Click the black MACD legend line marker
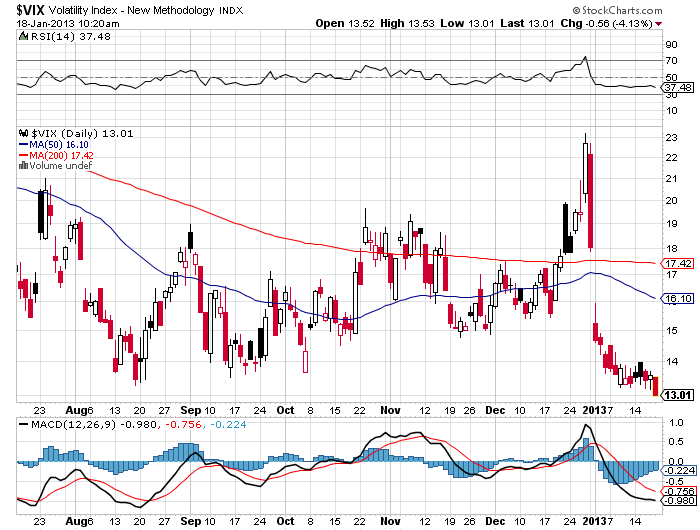Viewport: 700px width, 530px height. coord(24,424)
